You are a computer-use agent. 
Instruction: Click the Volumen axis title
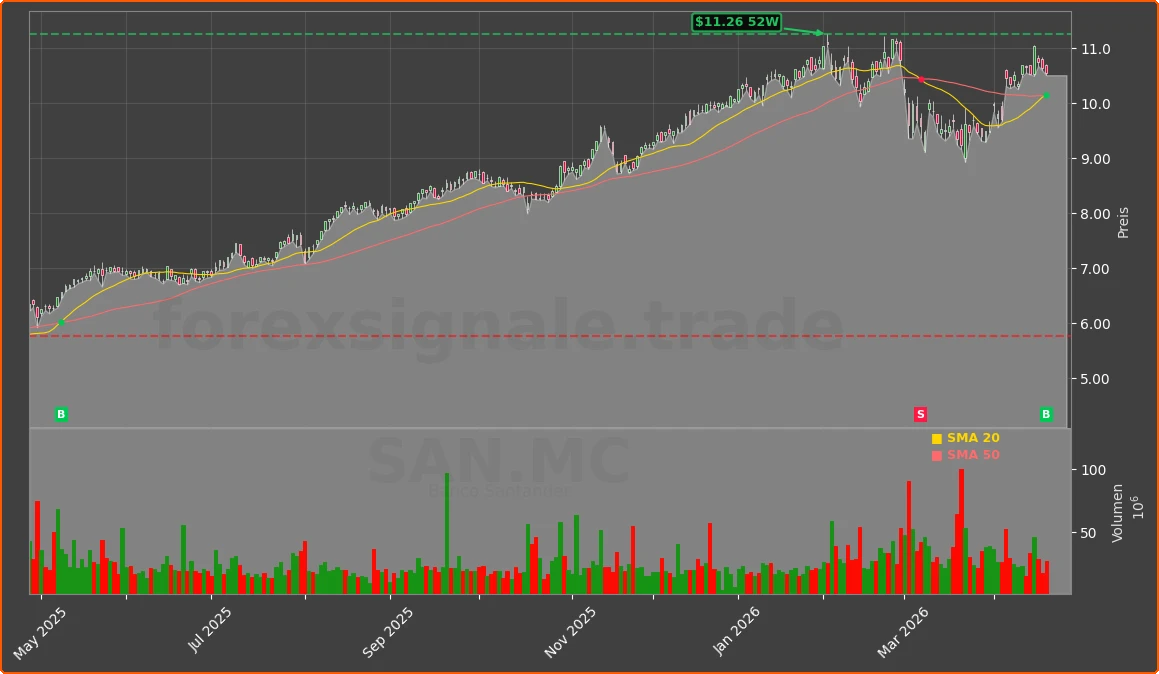tap(1117, 513)
